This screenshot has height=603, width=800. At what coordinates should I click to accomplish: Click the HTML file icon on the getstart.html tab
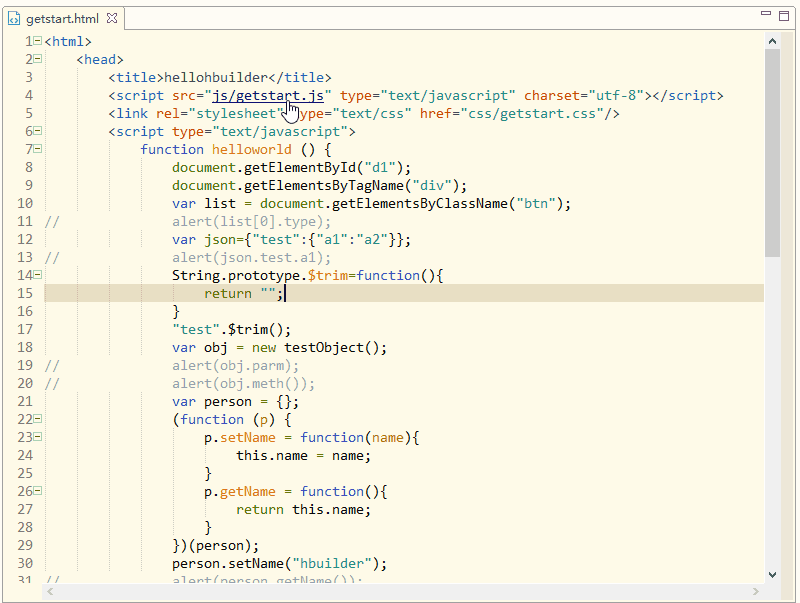[x=14, y=18]
